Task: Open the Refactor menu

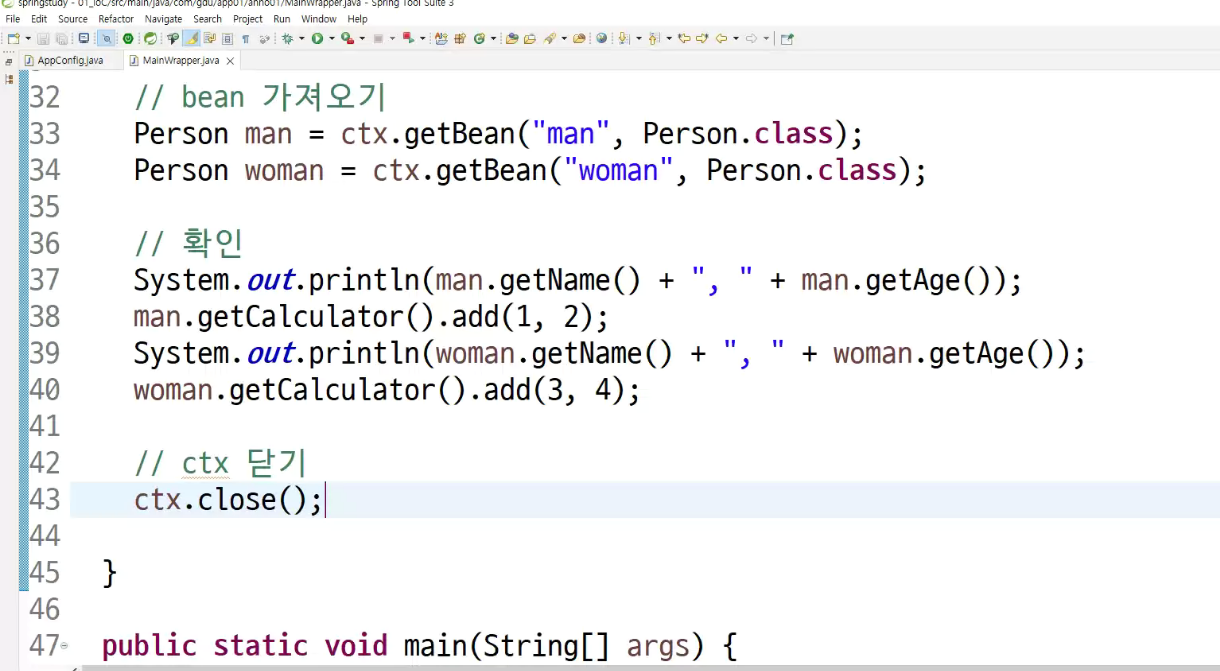Action: click(116, 19)
